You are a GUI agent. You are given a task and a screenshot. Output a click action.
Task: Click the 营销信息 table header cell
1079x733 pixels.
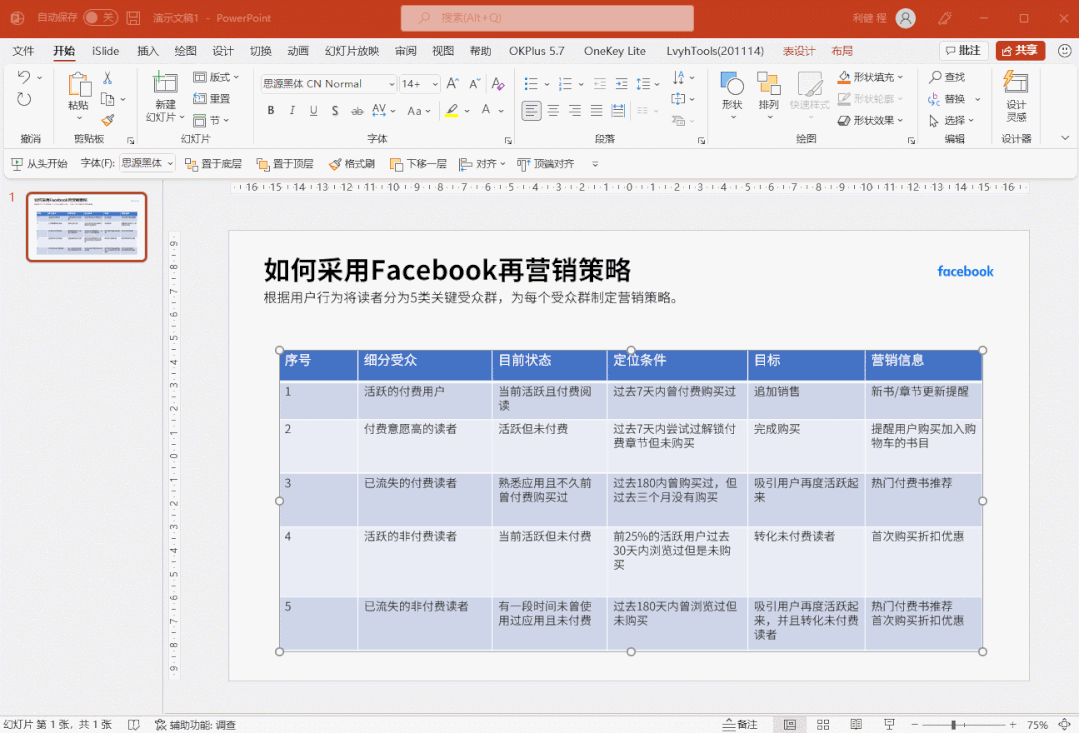click(x=923, y=364)
